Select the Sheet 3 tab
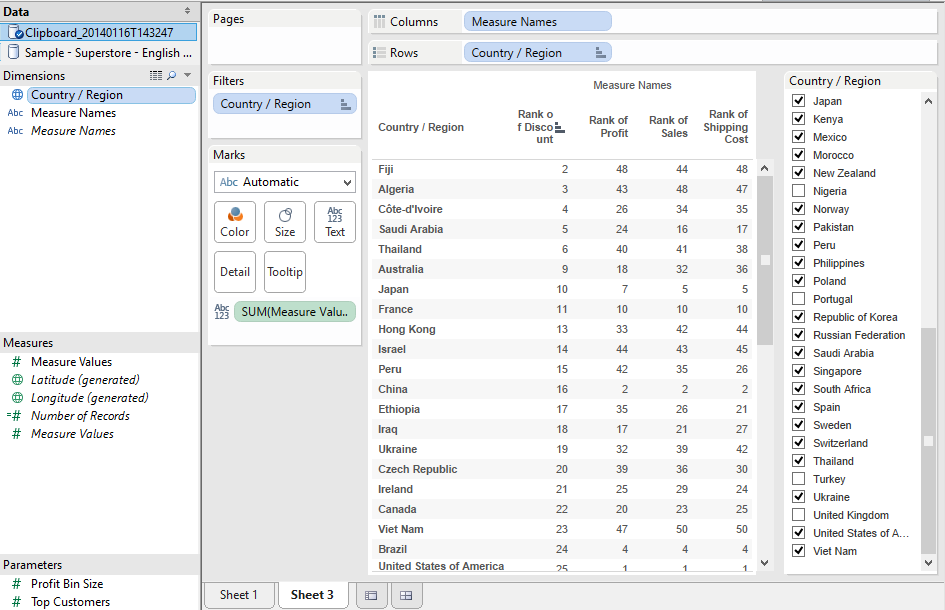The width and height of the screenshot is (945, 610). point(313,594)
